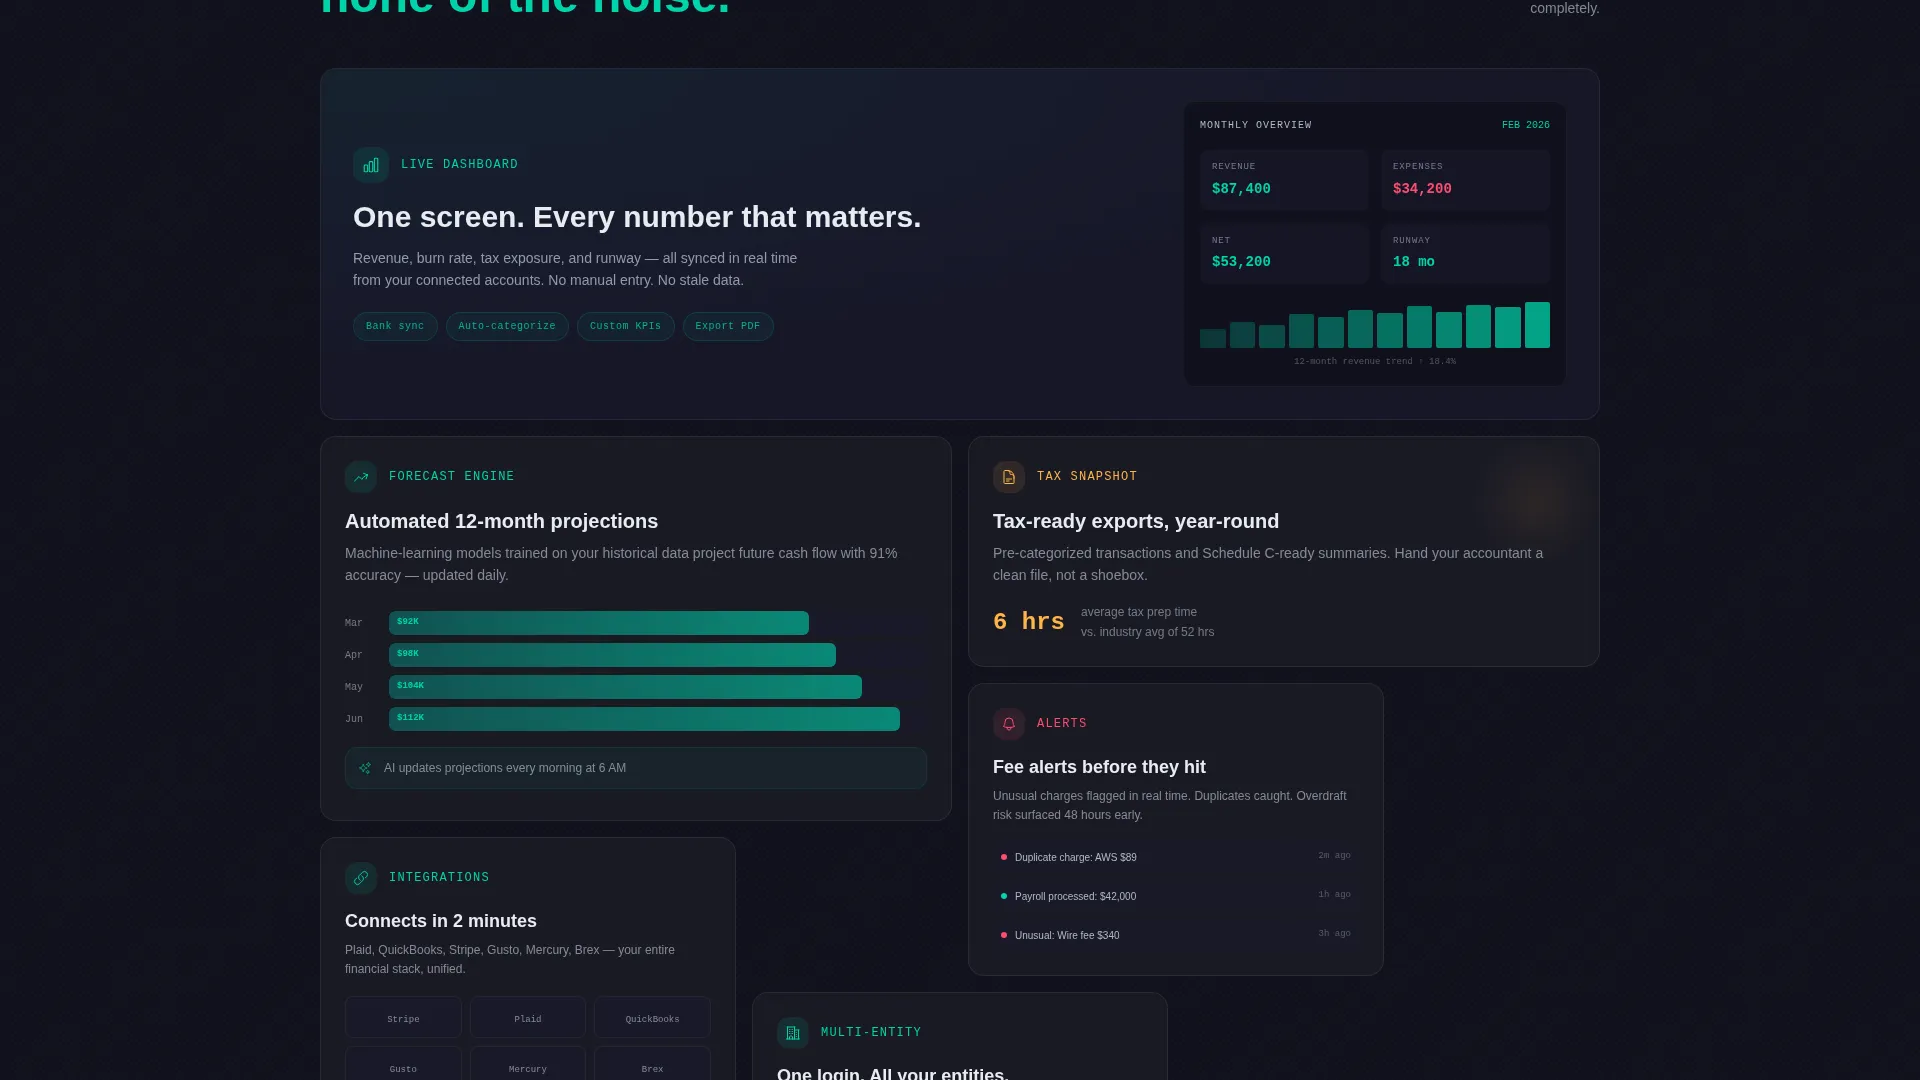The height and width of the screenshot is (1080, 1920).
Task: Select the Bank sync tag
Action: pos(395,326)
